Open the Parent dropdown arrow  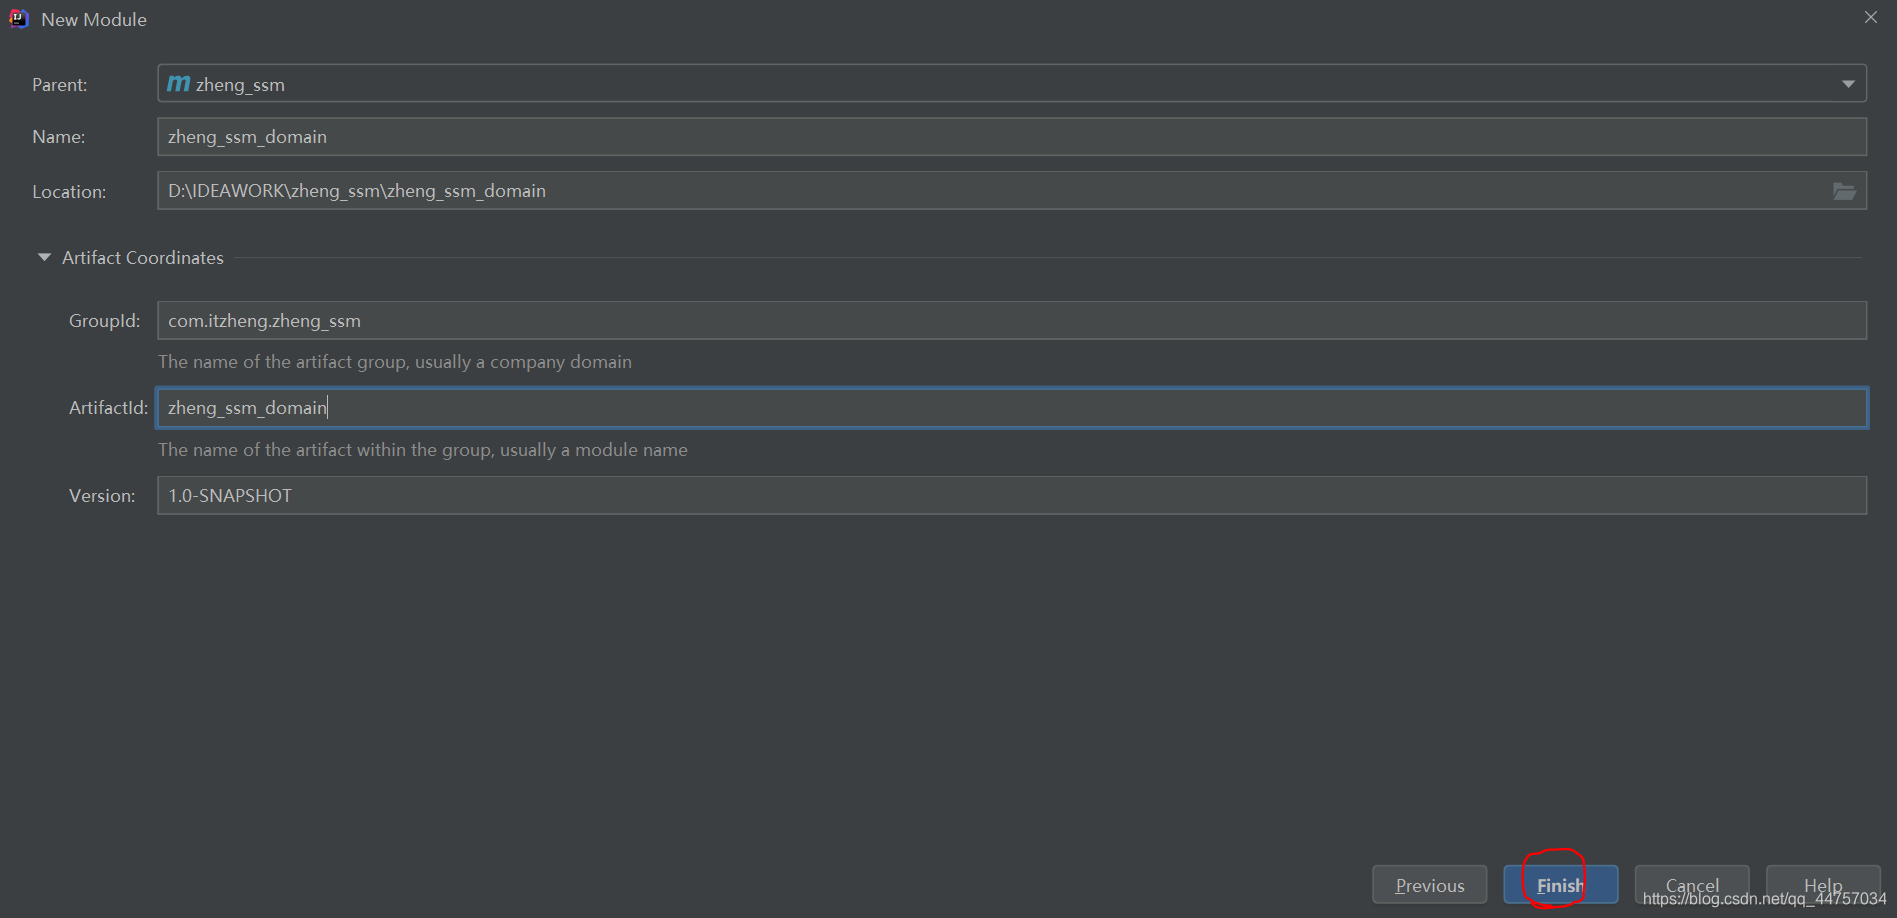click(1848, 84)
